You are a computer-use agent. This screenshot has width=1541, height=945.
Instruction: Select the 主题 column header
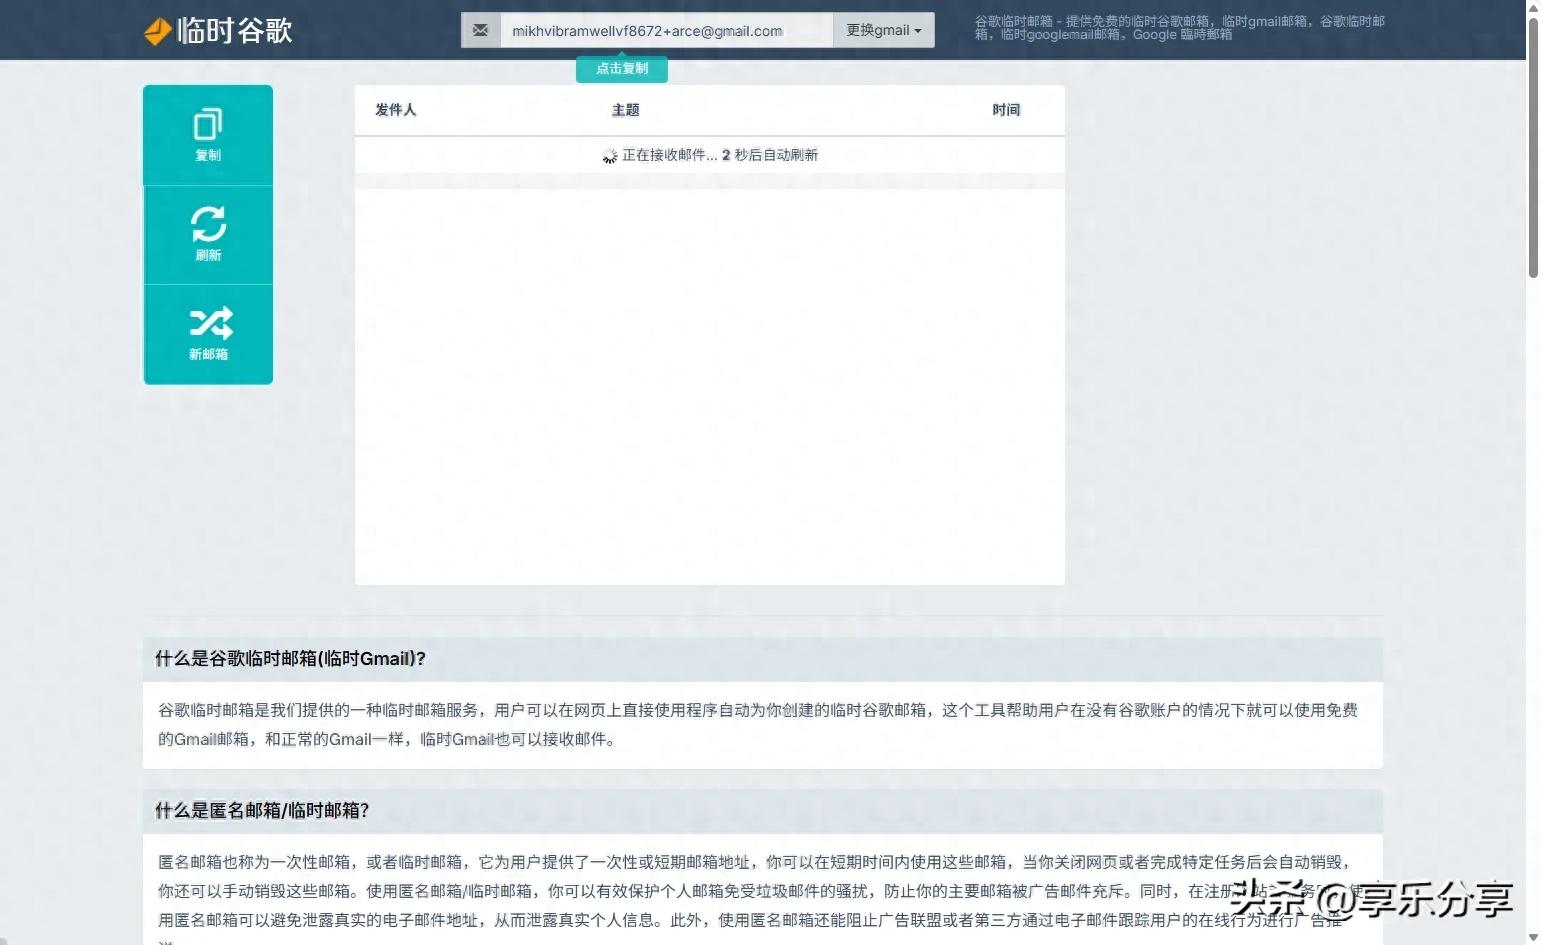625,110
